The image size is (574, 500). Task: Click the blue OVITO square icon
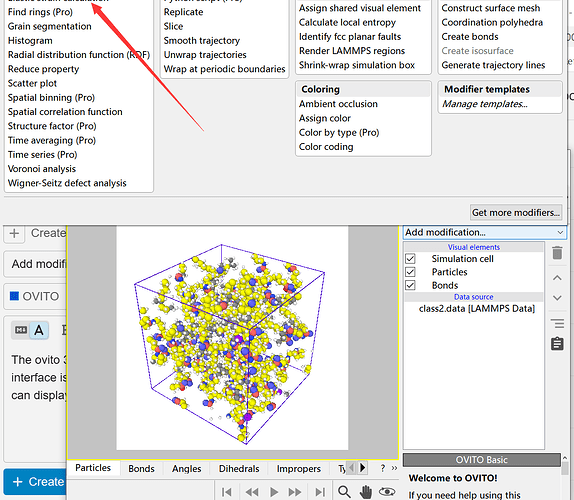14,296
